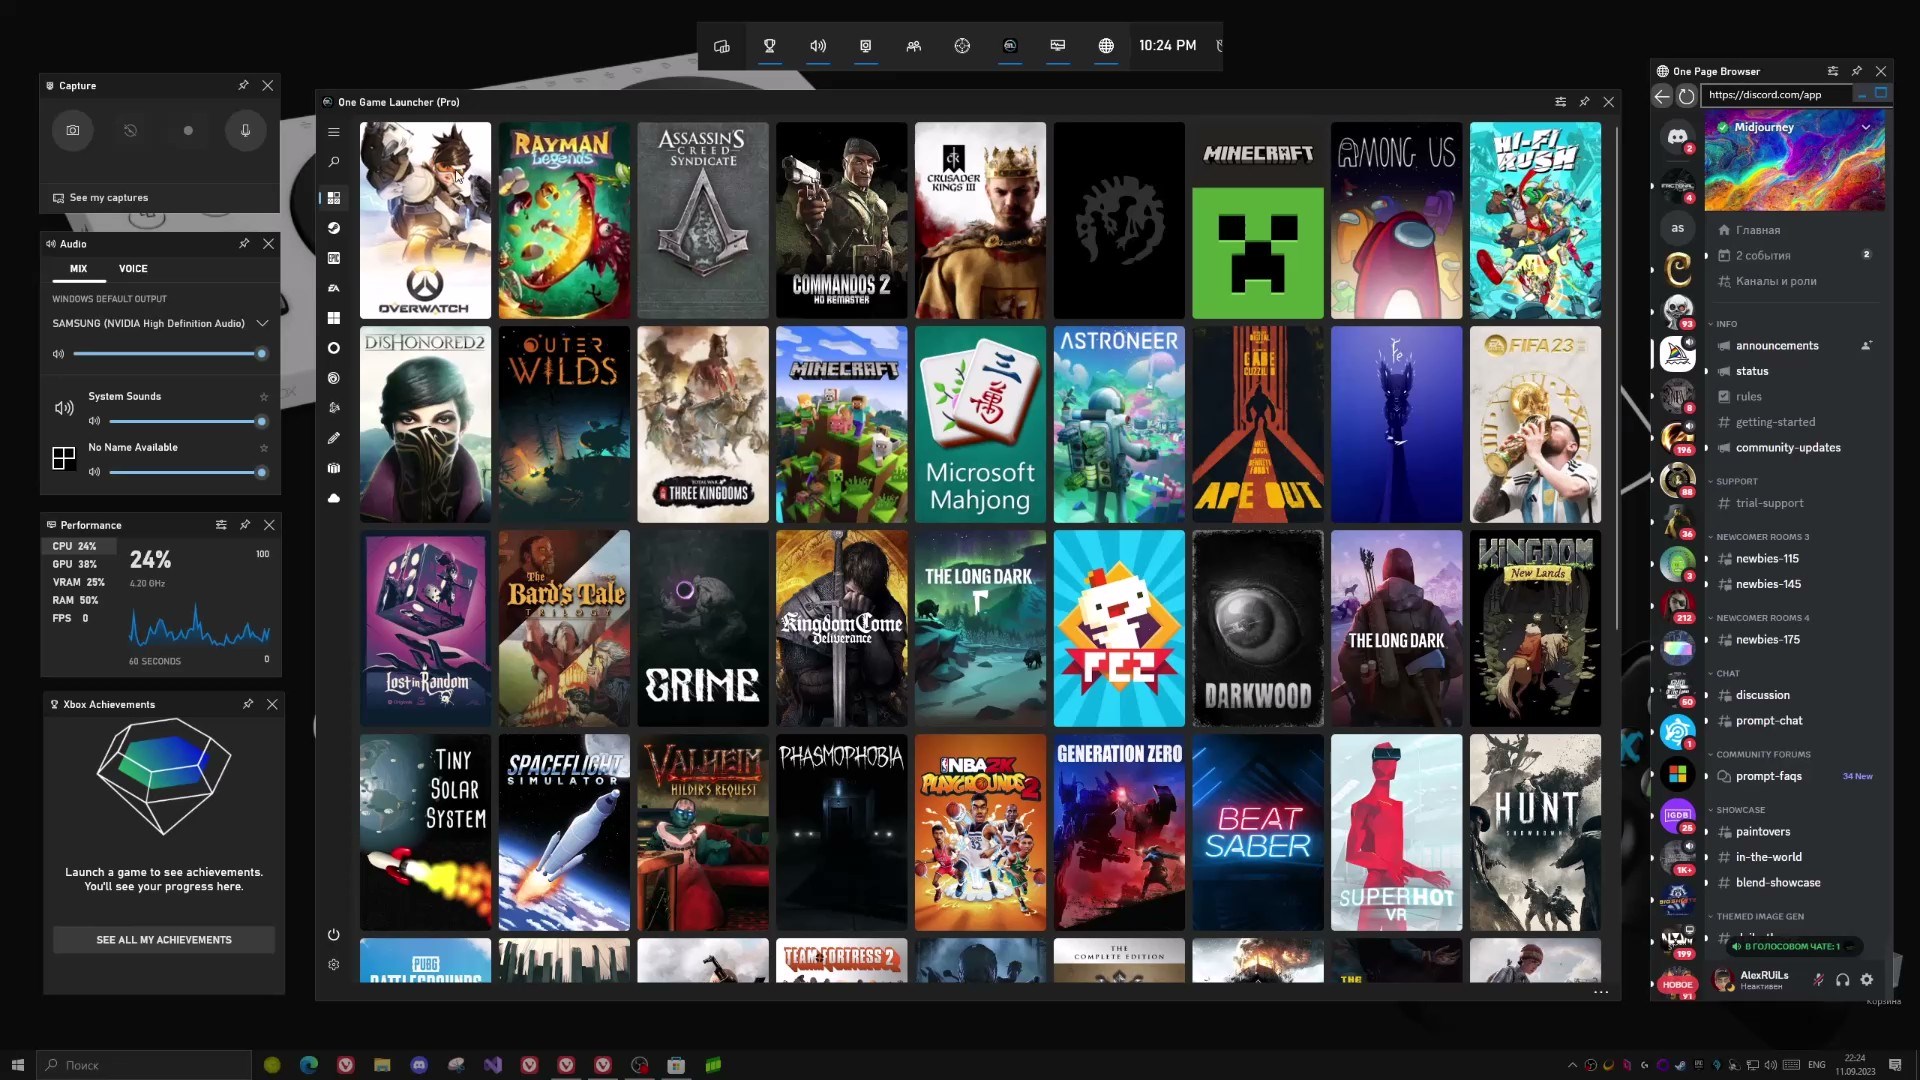The height and width of the screenshot is (1080, 1920).
Task: Favorite the System Sounds star
Action: coord(264,397)
